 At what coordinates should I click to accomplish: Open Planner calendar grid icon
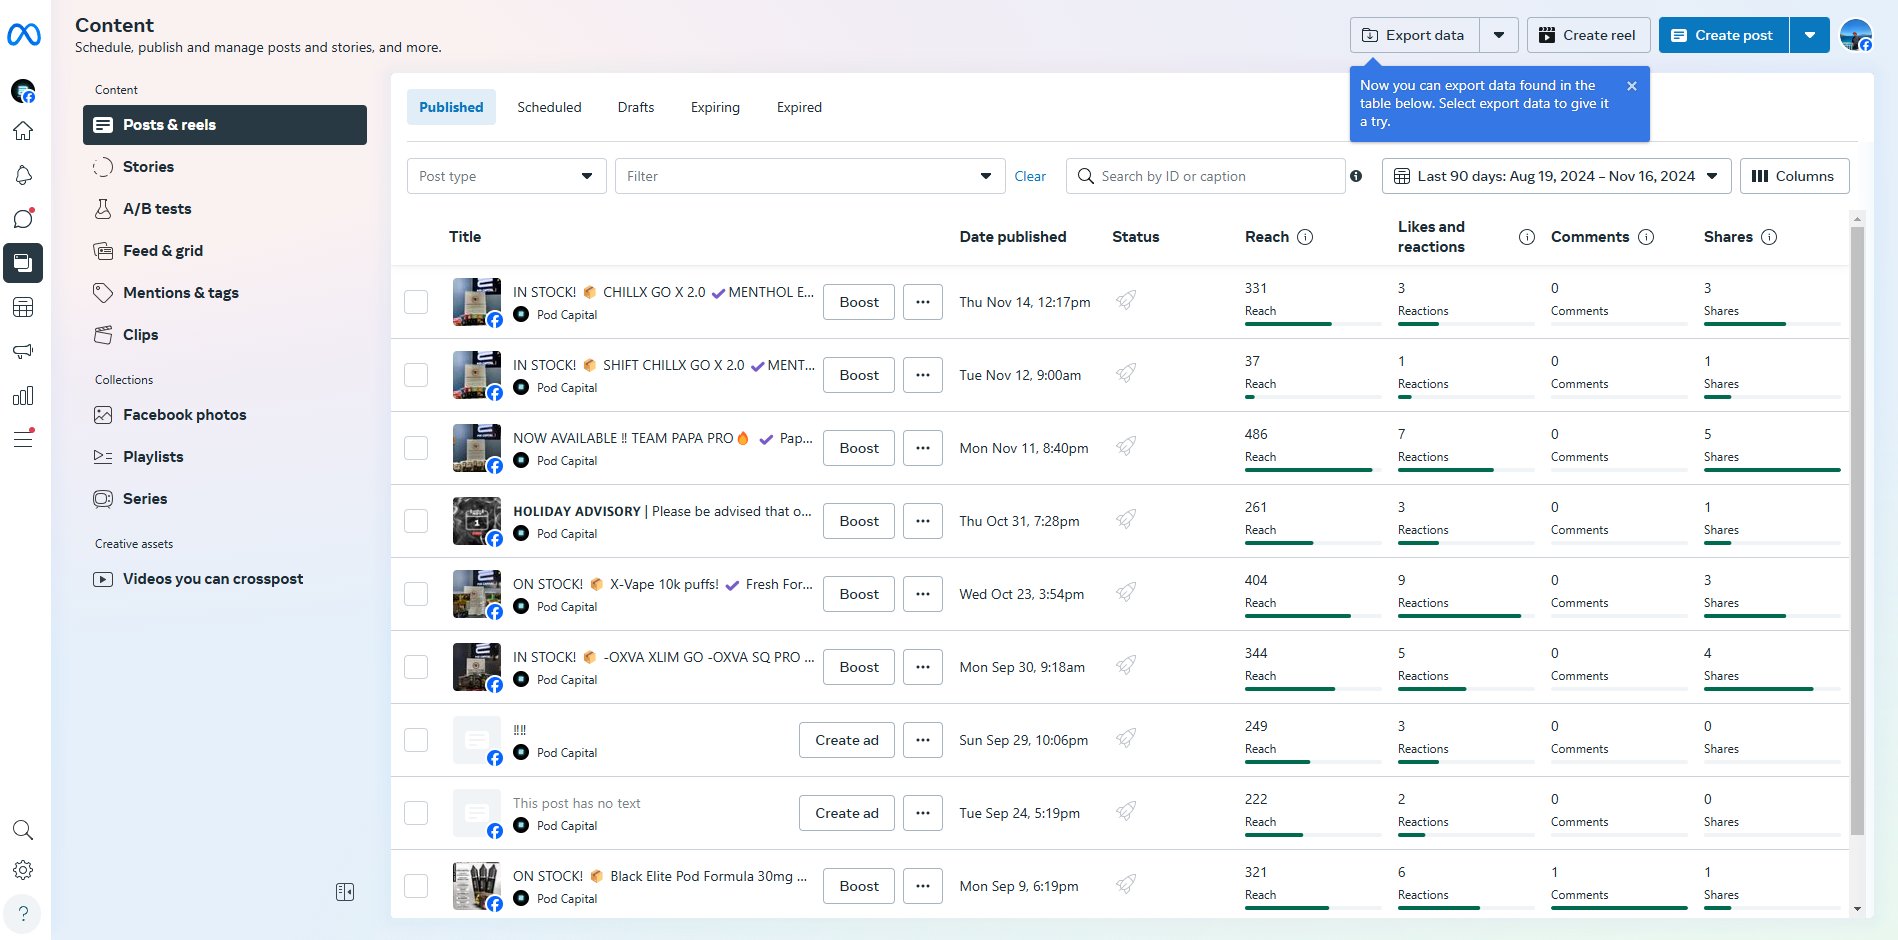point(23,307)
